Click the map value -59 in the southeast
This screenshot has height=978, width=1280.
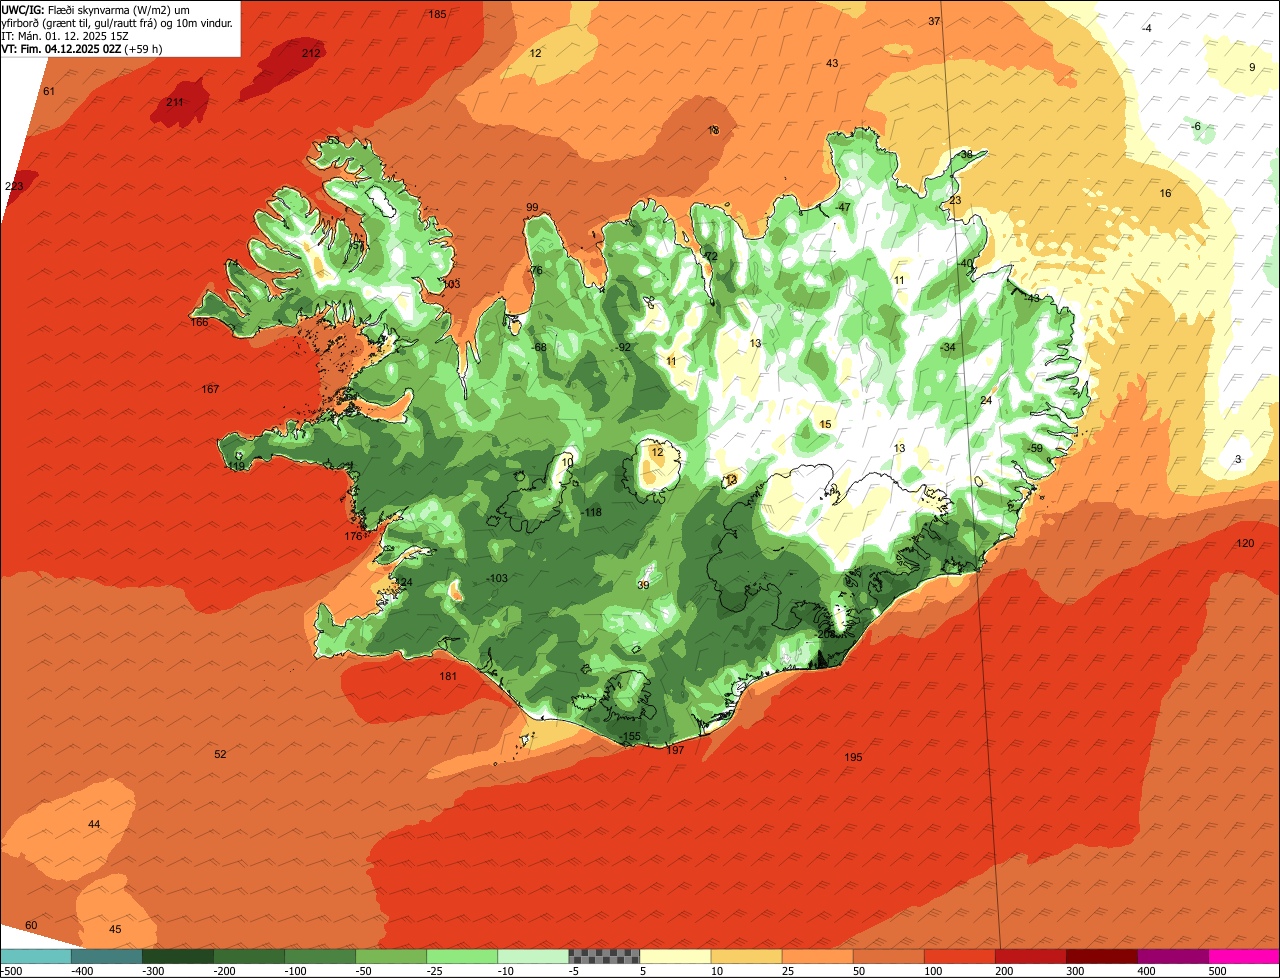(x=1034, y=448)
